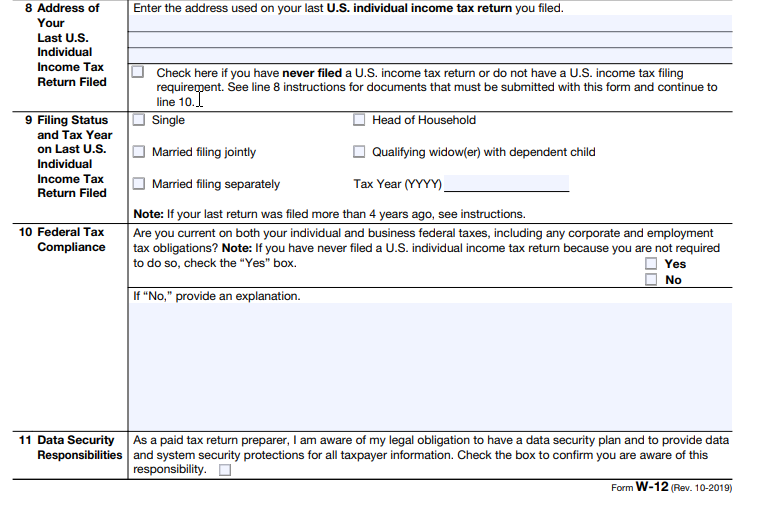This screenshot has width=769, height=524.
Task: Click the Tax Year (YYYY) field
Action: click(x=507, y=183)
